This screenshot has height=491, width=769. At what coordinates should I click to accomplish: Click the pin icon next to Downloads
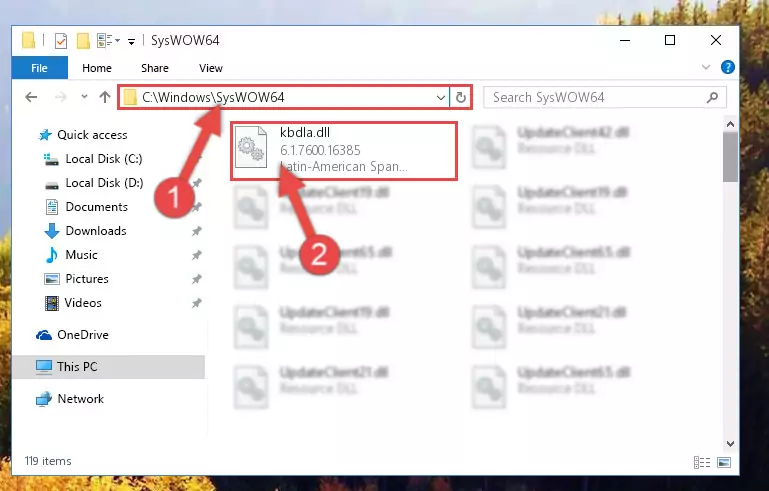click(x=197, y=231)
